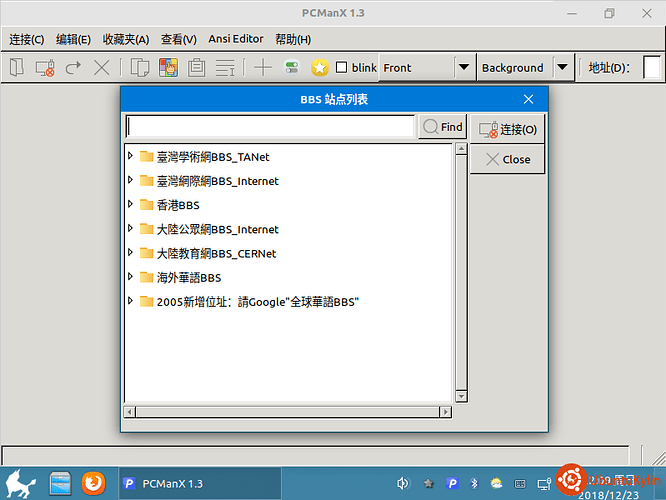This screenshot has height=500, width=666.
Task: Click the 香港BBS folder icon
Action: (x=147, y=205)
